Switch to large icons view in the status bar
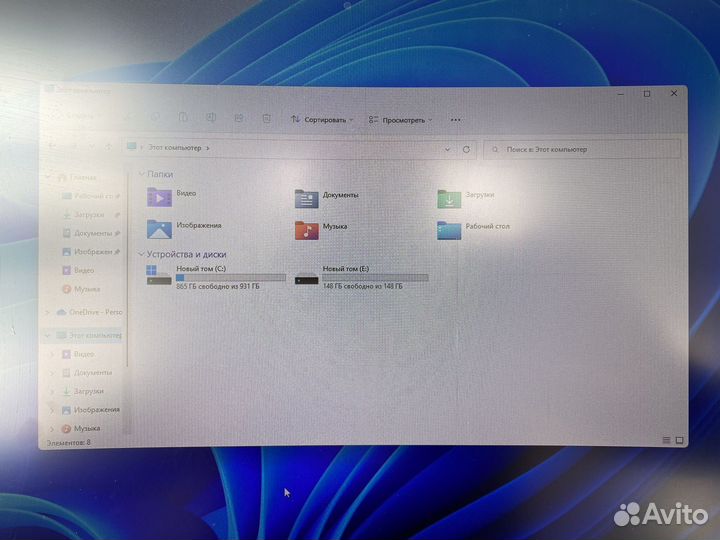Image resolution: width=720 pixels, height=540 pixels. [680, 440]
